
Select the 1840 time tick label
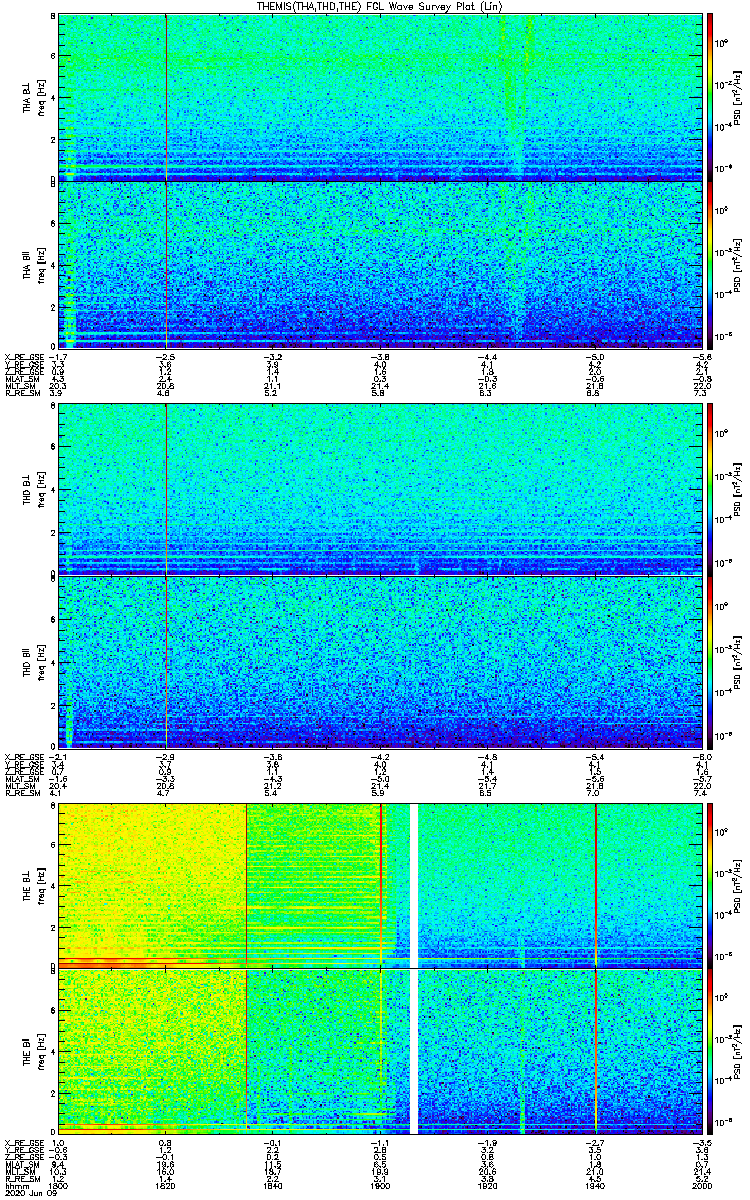(x=272, y=1184)
